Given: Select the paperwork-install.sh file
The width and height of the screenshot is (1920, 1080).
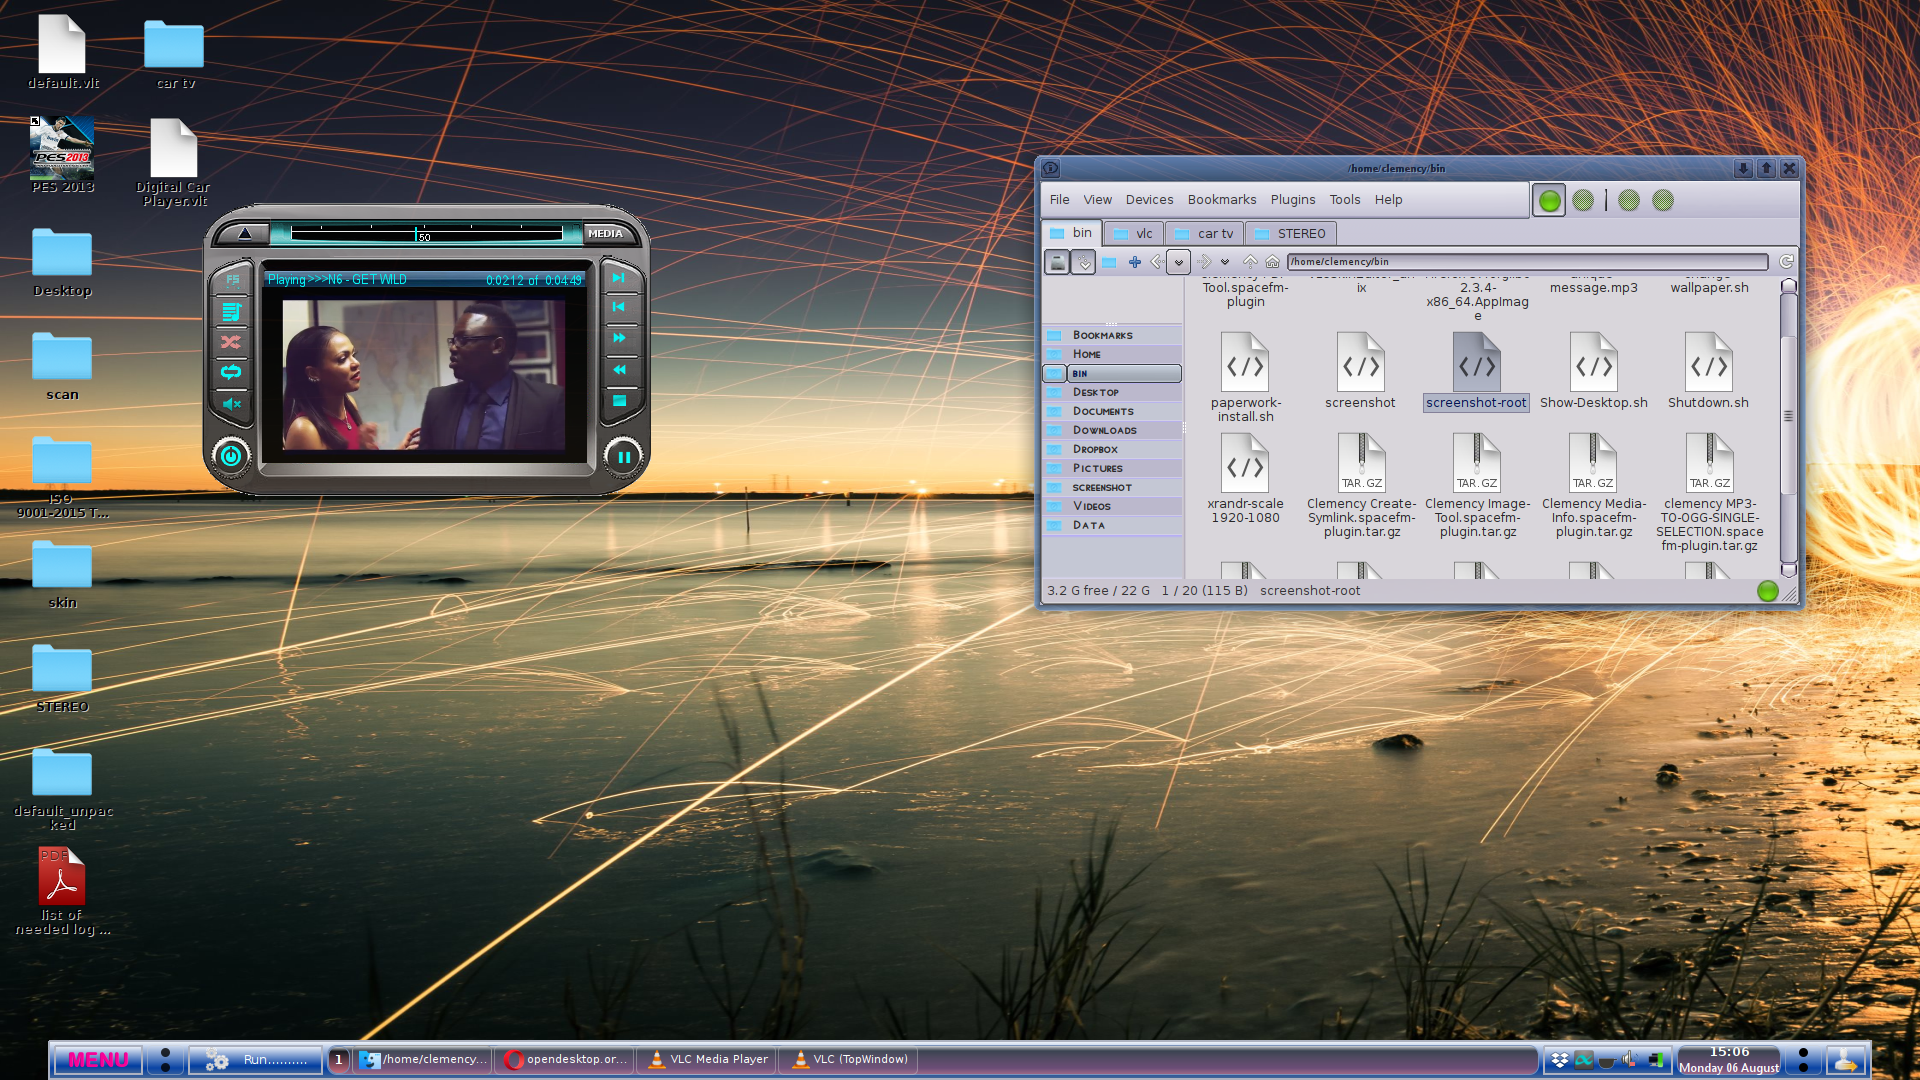Looking at the screenshot, I should pyautogui.click(x=1245, y=377).
